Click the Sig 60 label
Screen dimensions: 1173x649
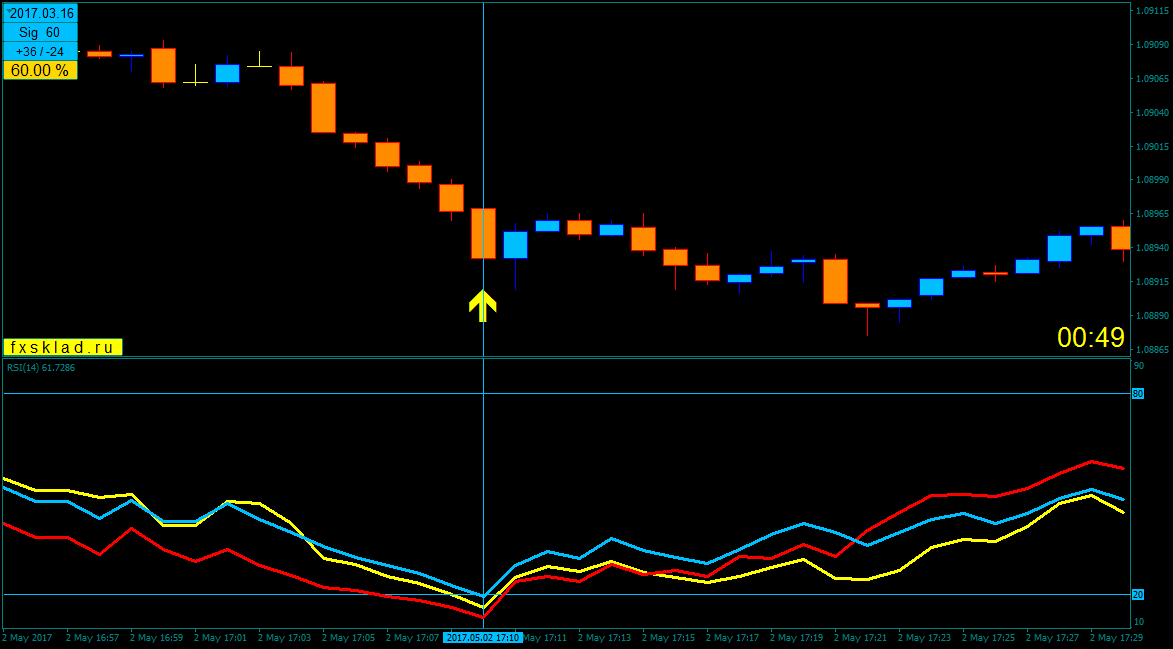coord(40,33)
